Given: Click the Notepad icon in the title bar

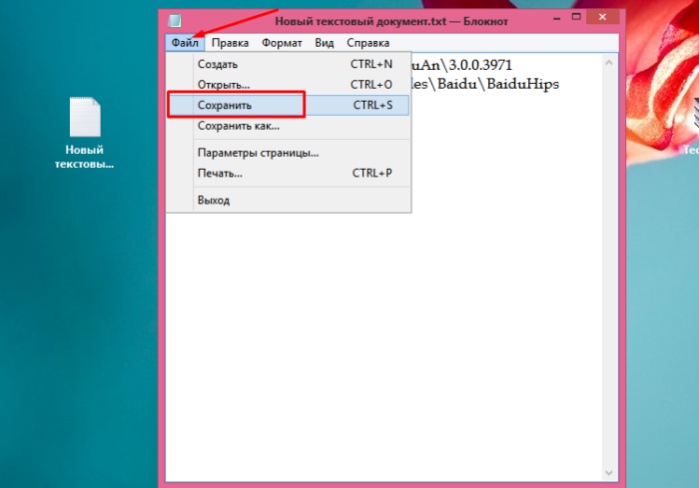Looking at the screenshot, I should [175, 21].
